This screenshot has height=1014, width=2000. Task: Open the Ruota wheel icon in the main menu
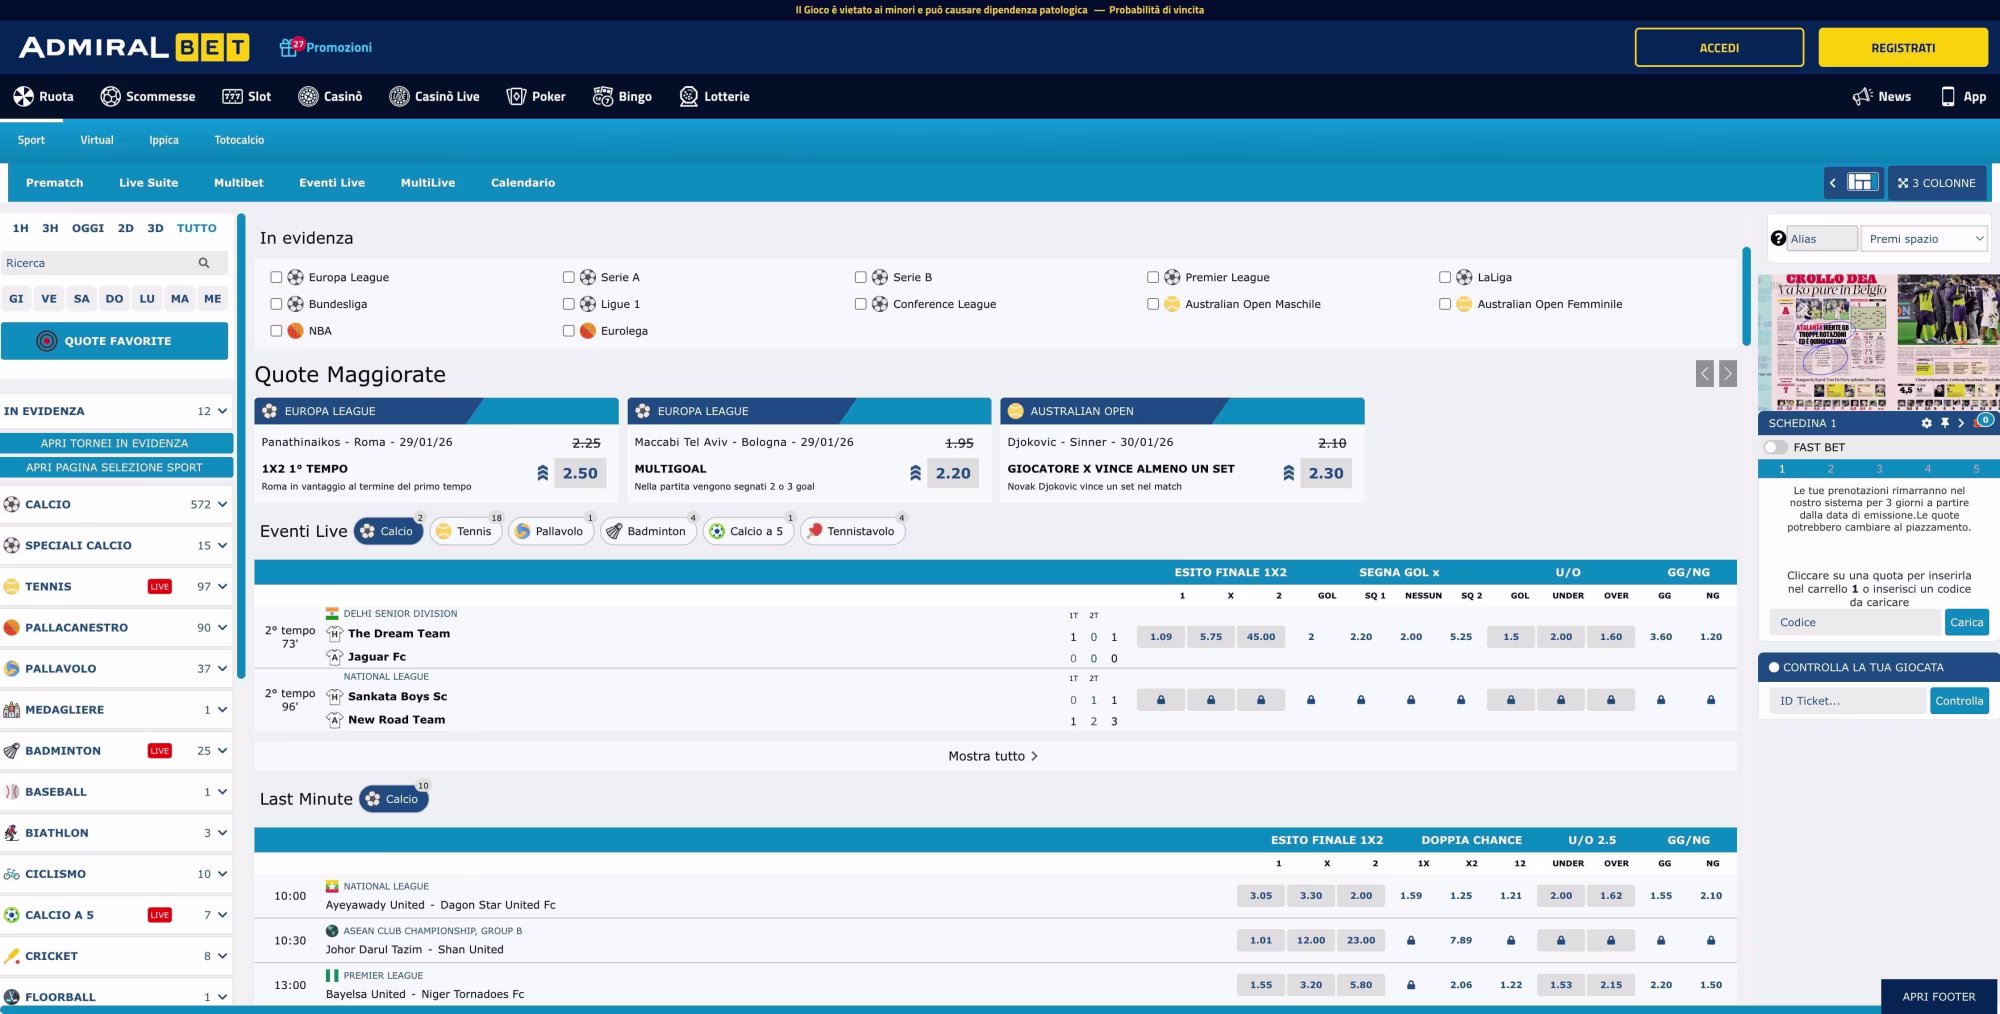click(x=23, y=97)
